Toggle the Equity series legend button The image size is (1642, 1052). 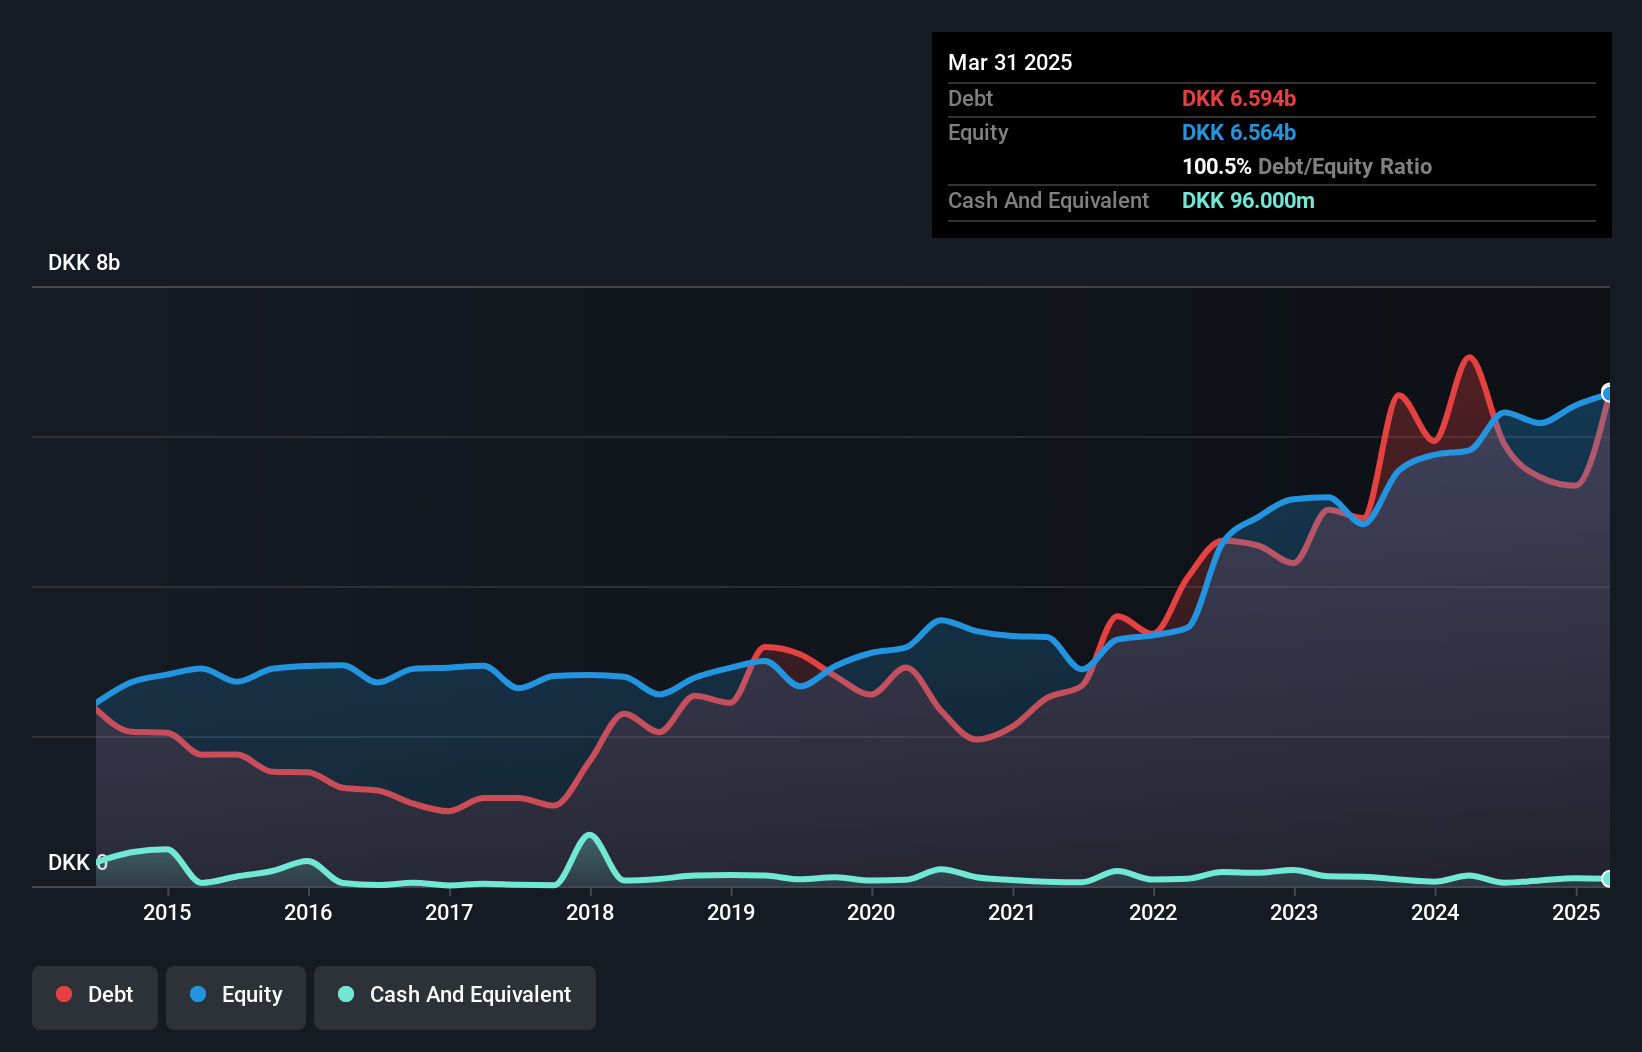tap(236, 997)
